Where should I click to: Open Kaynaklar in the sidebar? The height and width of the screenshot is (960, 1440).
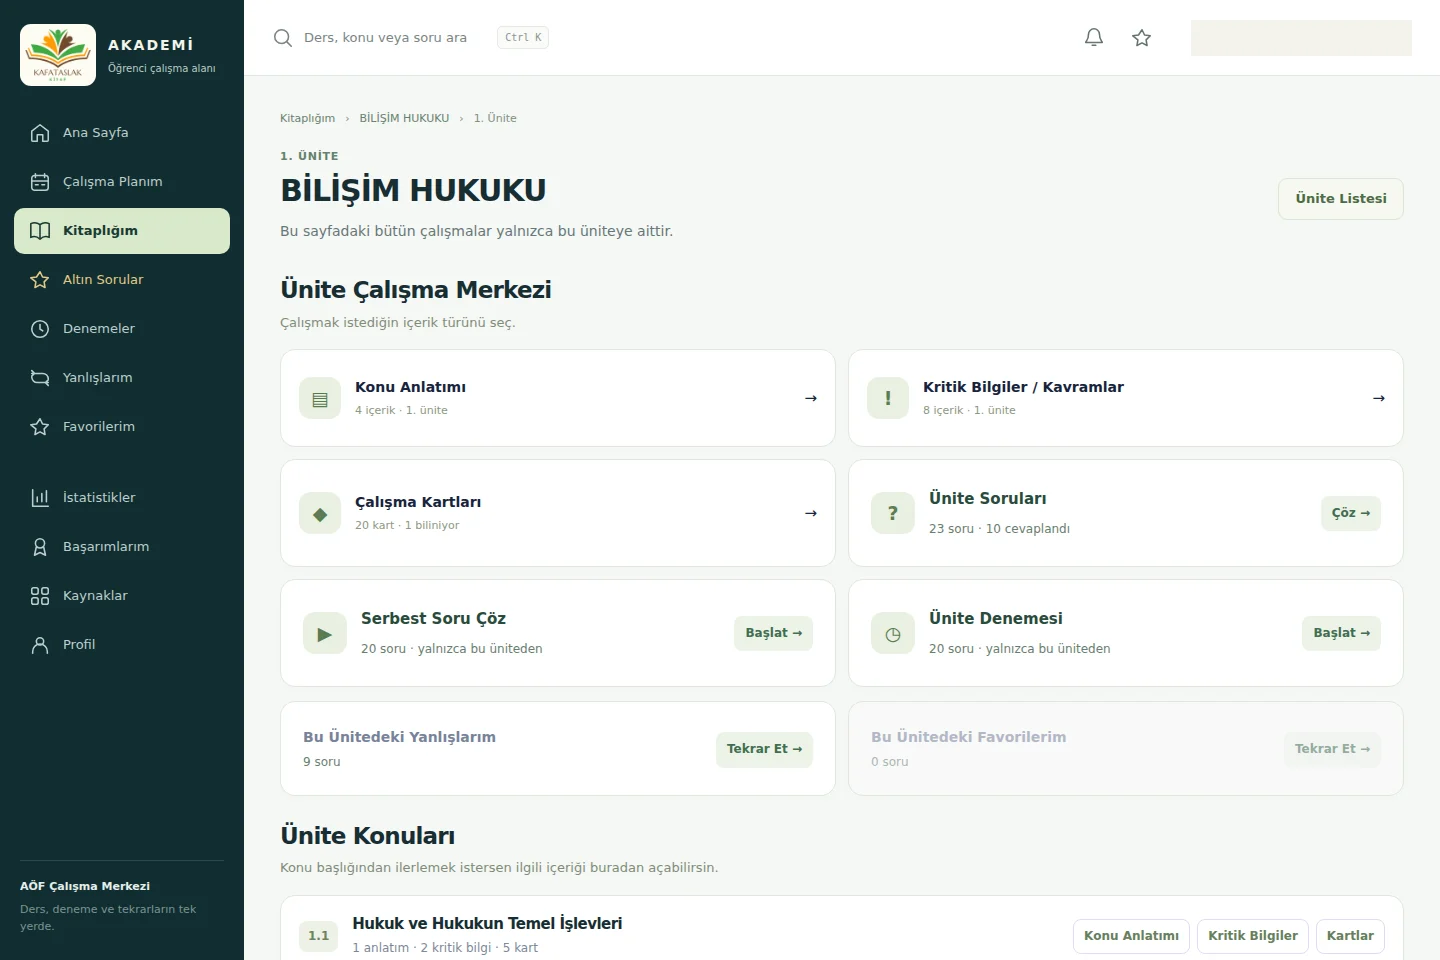[x=122, y=596]
